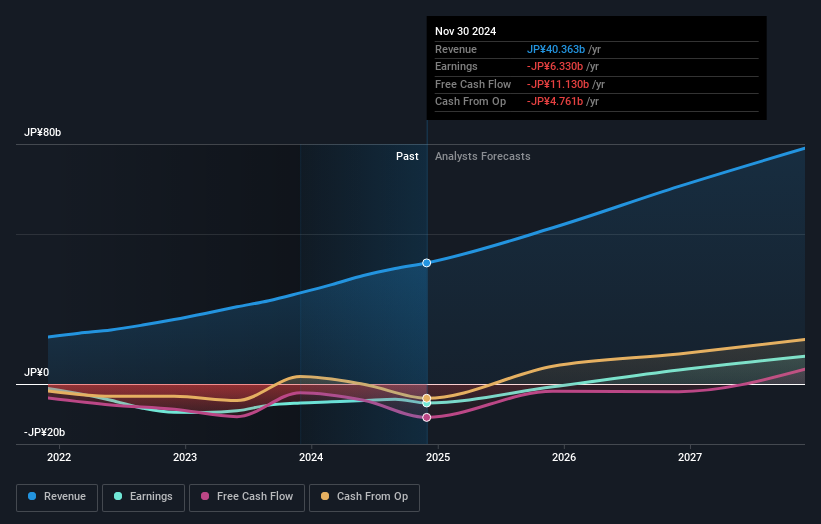Click the 2026 x-axis label

[564, 458]
